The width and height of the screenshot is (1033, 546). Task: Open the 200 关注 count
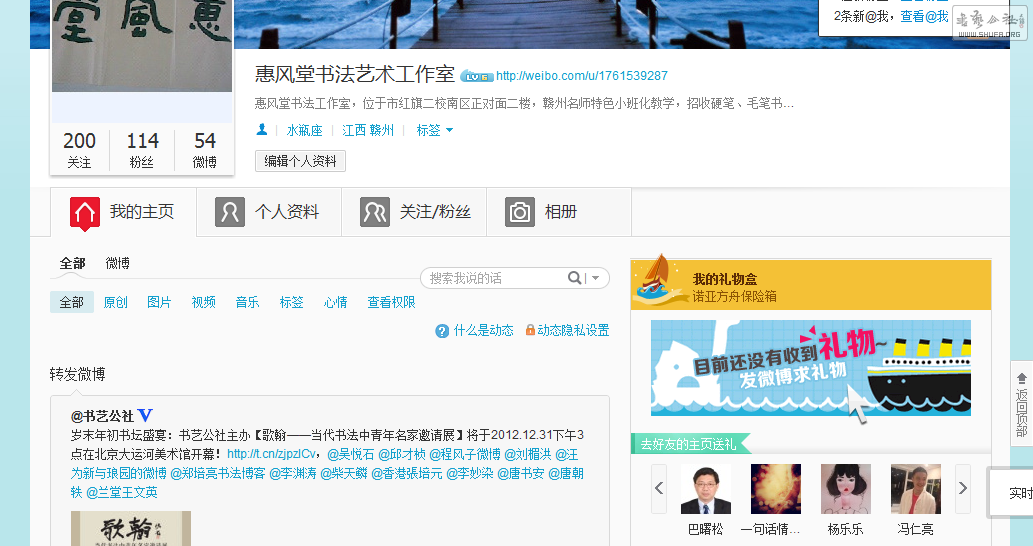pos(79,150)
